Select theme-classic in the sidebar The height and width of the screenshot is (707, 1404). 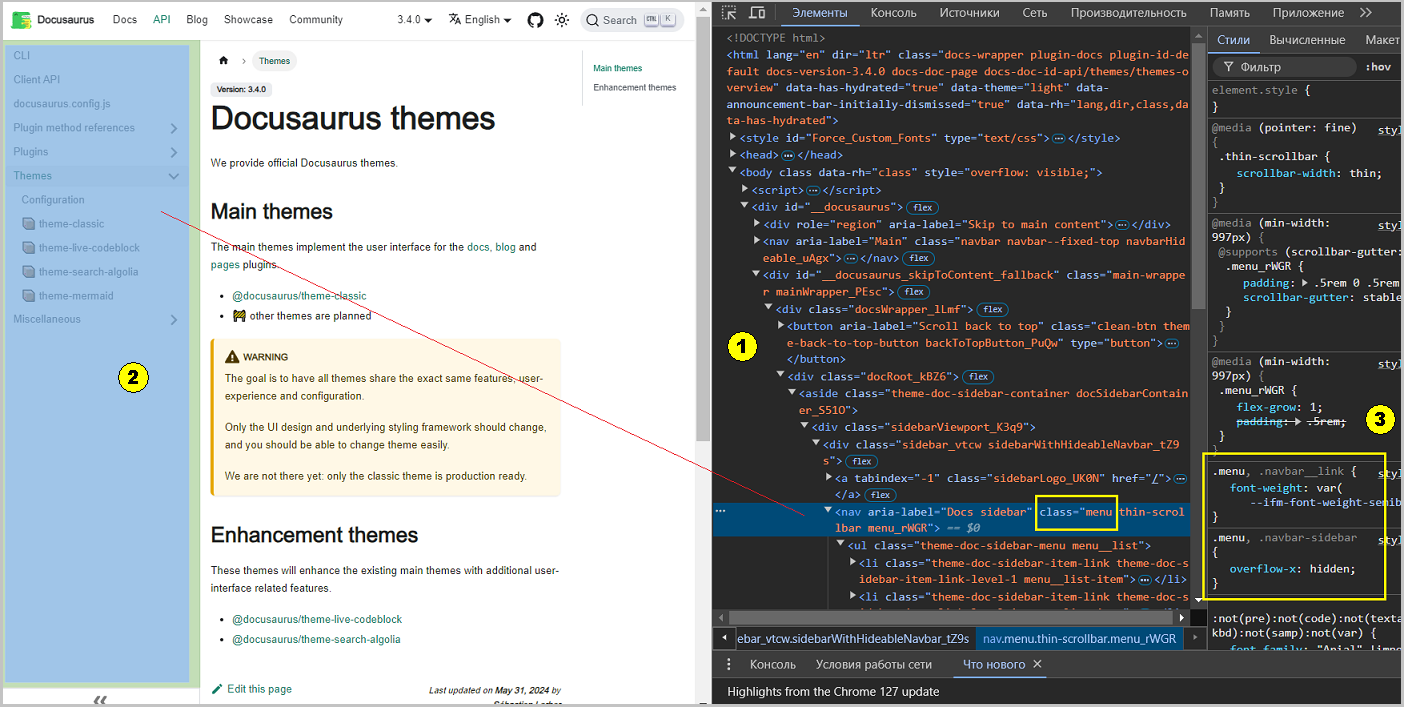point(71,224)
